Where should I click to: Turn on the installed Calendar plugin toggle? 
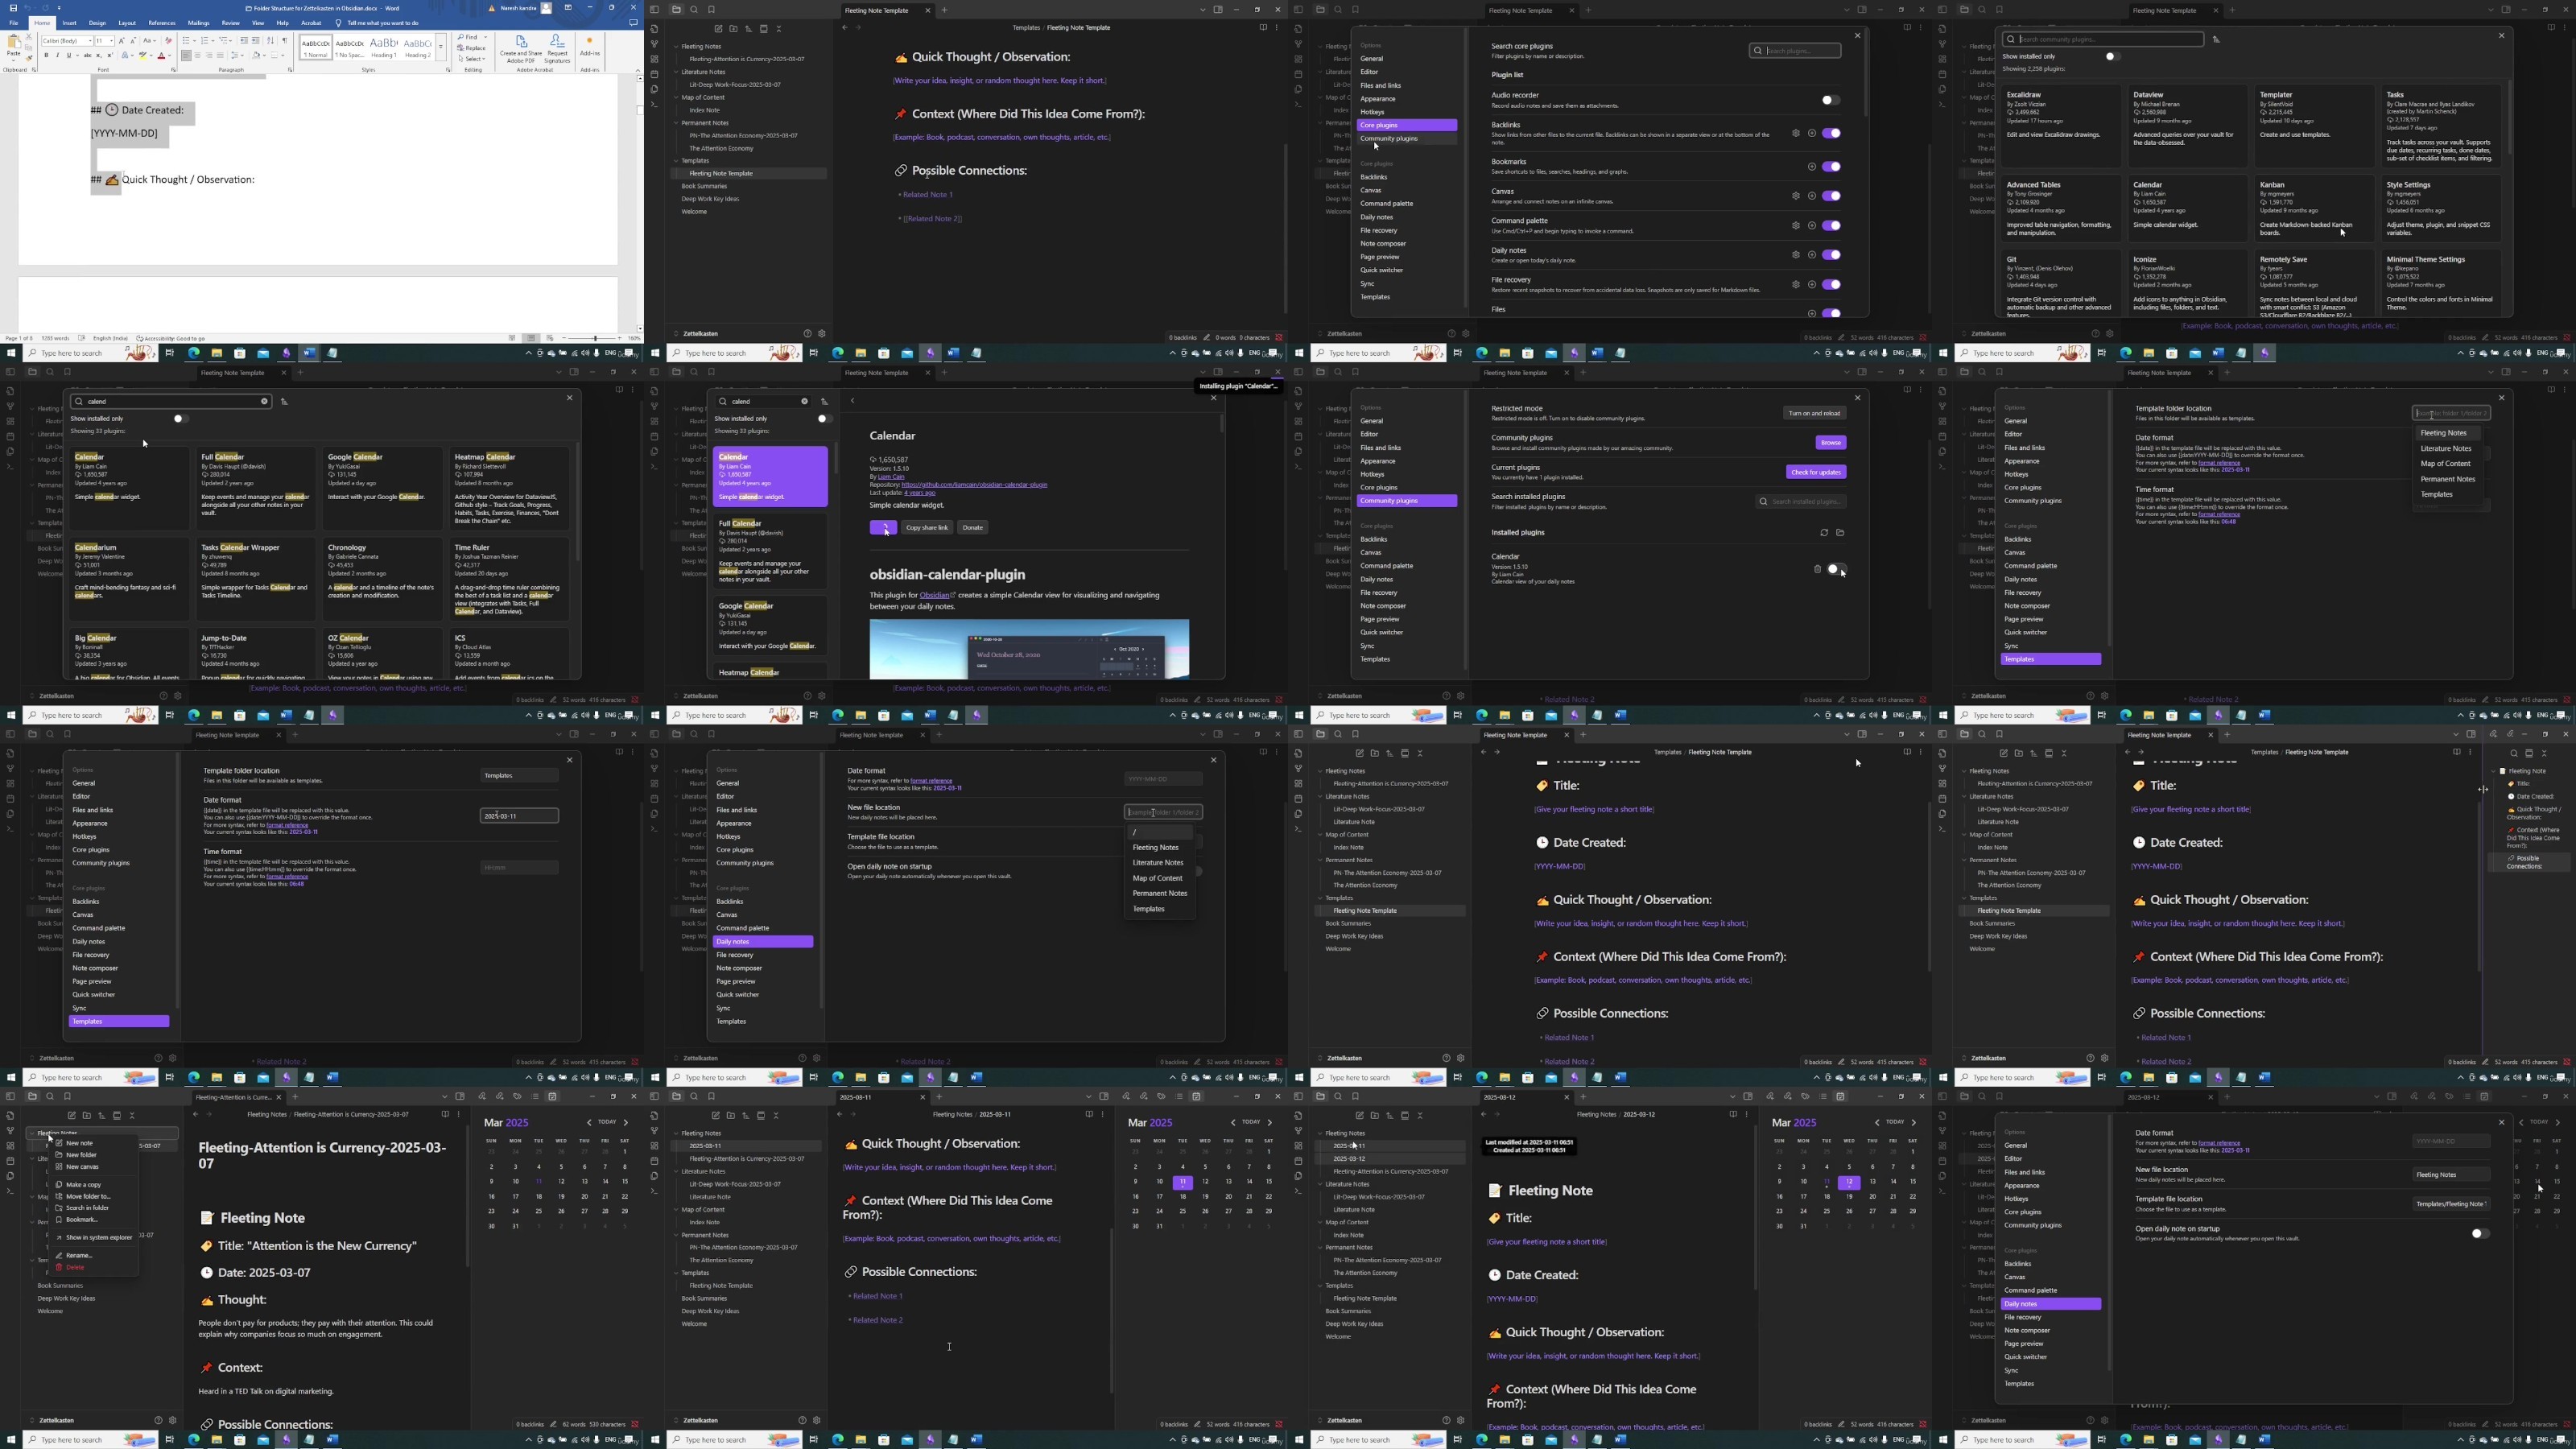(x=1836, y=569)
